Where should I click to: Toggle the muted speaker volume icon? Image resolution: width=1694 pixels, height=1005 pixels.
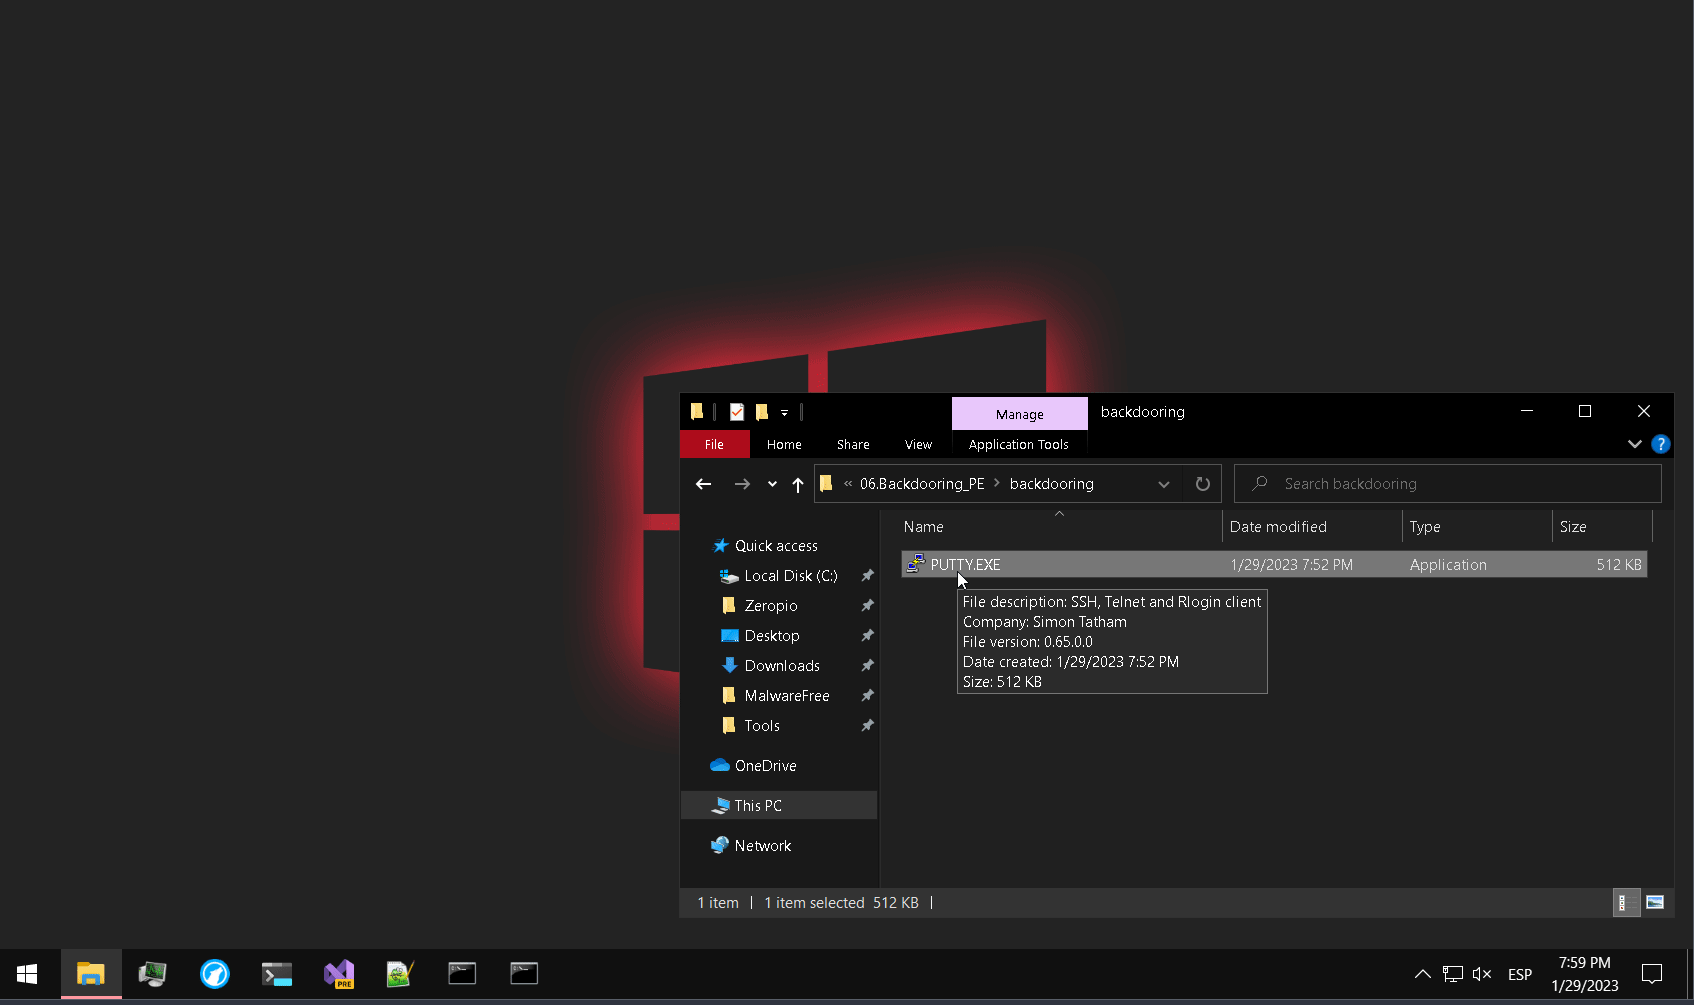1482,974
